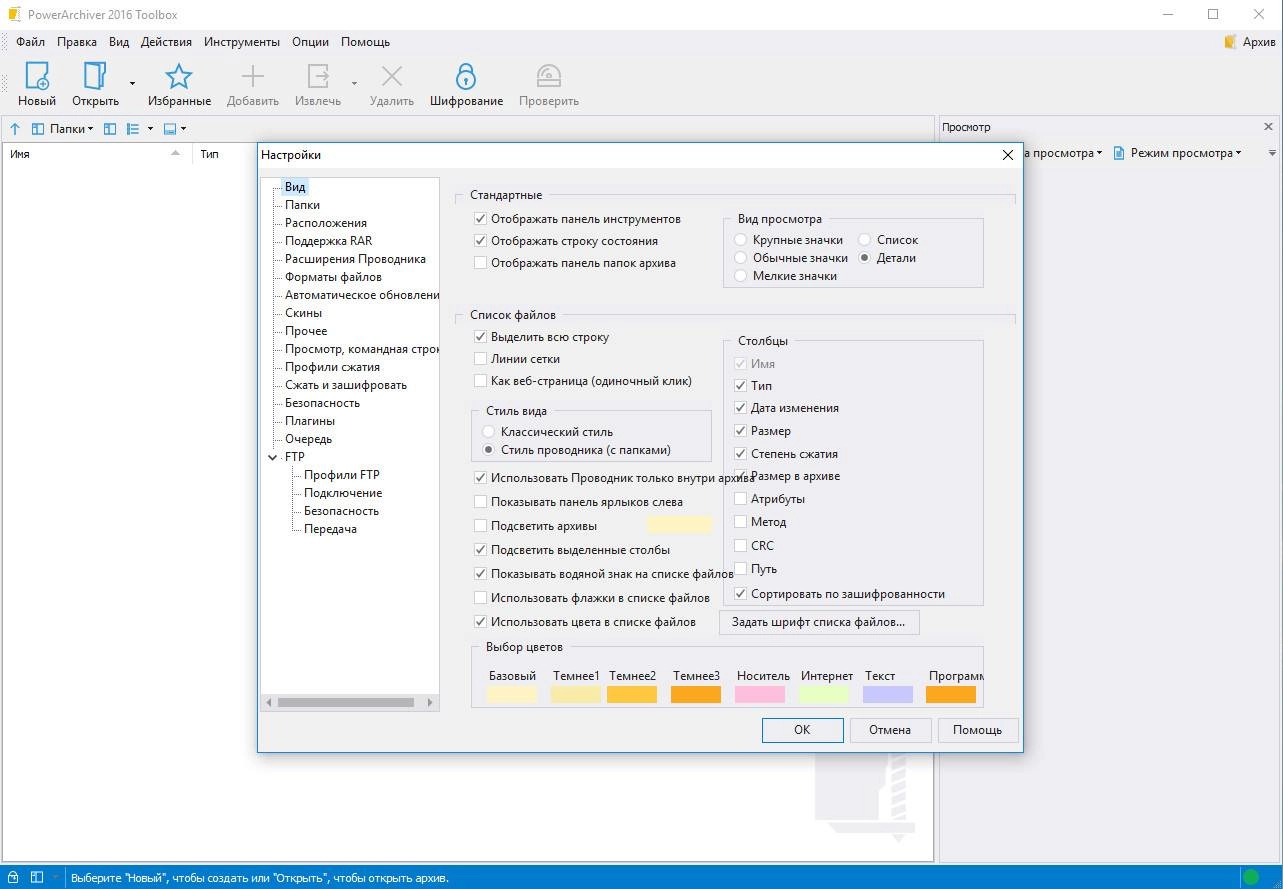Open dropdown arrow next to Открыть

(x=132, y=83)
